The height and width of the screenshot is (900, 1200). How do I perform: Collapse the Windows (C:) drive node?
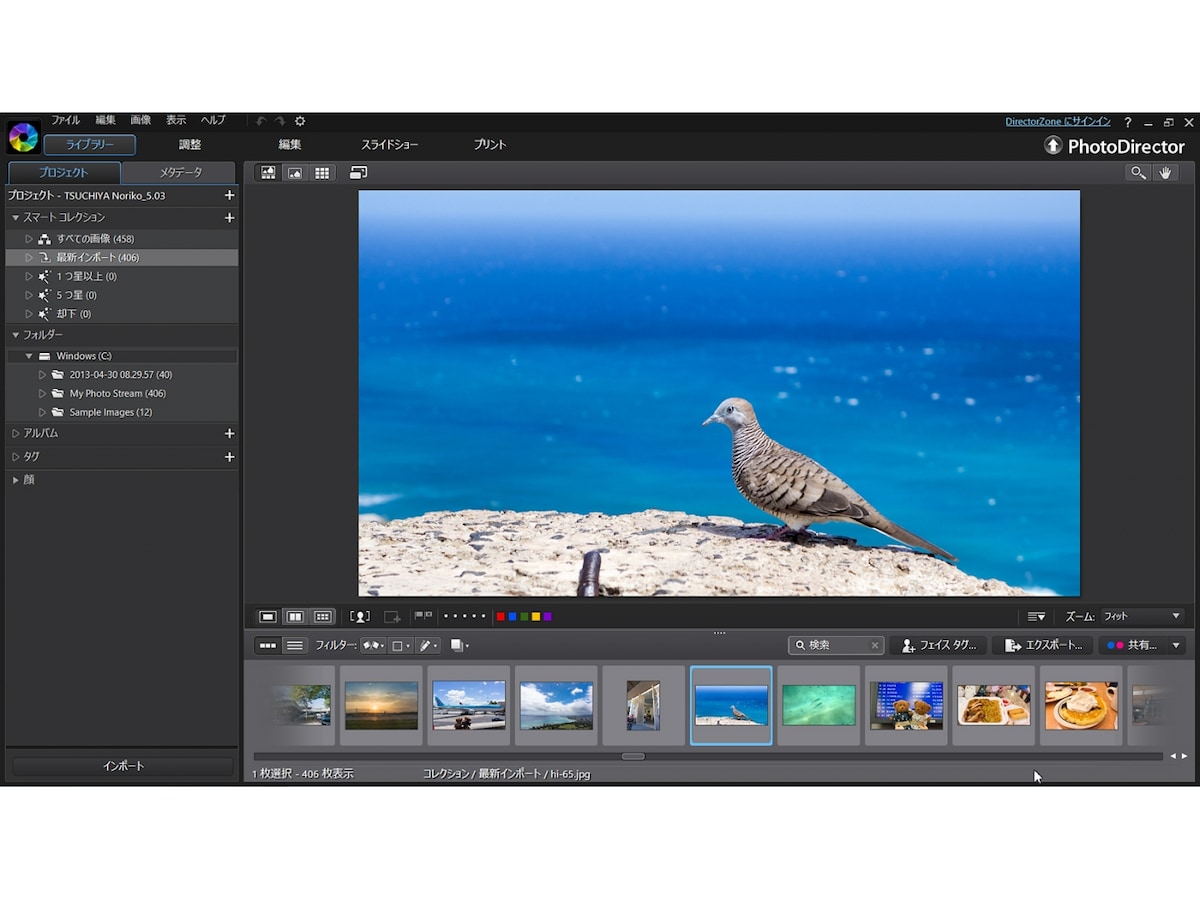tap(29, 356)
